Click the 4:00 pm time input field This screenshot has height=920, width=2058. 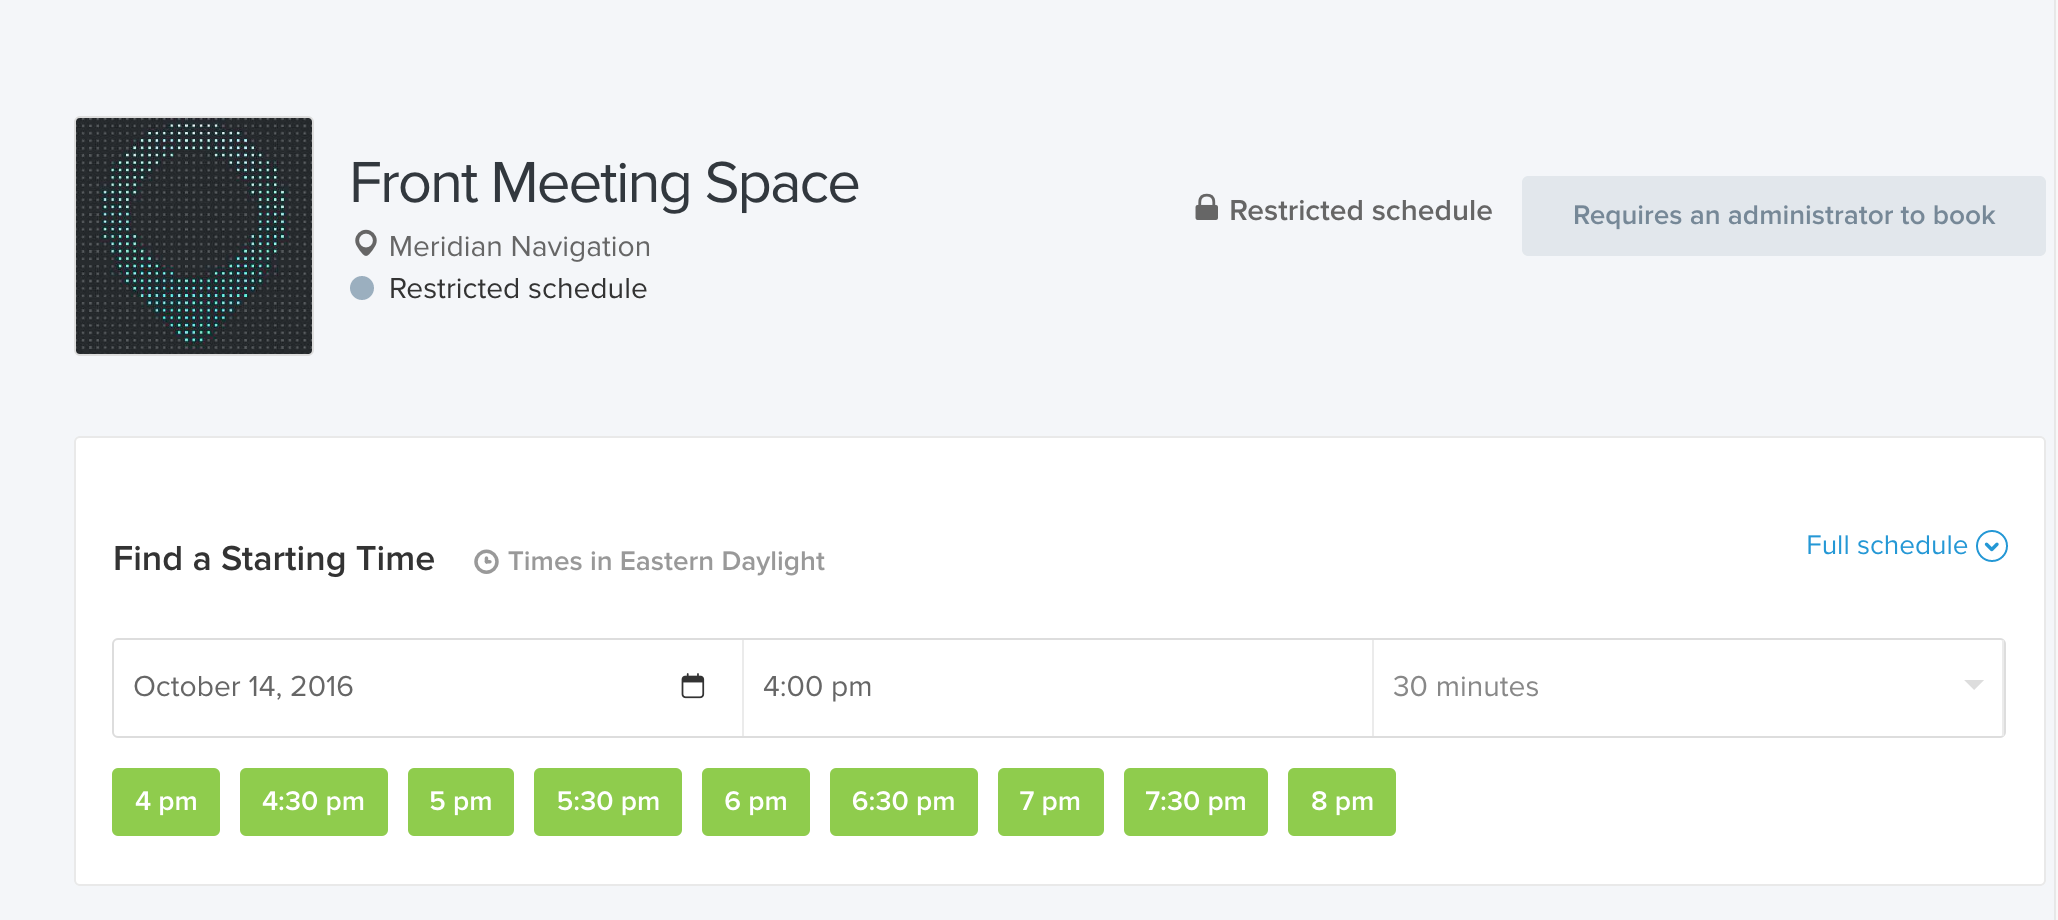tap(1058, 687)
